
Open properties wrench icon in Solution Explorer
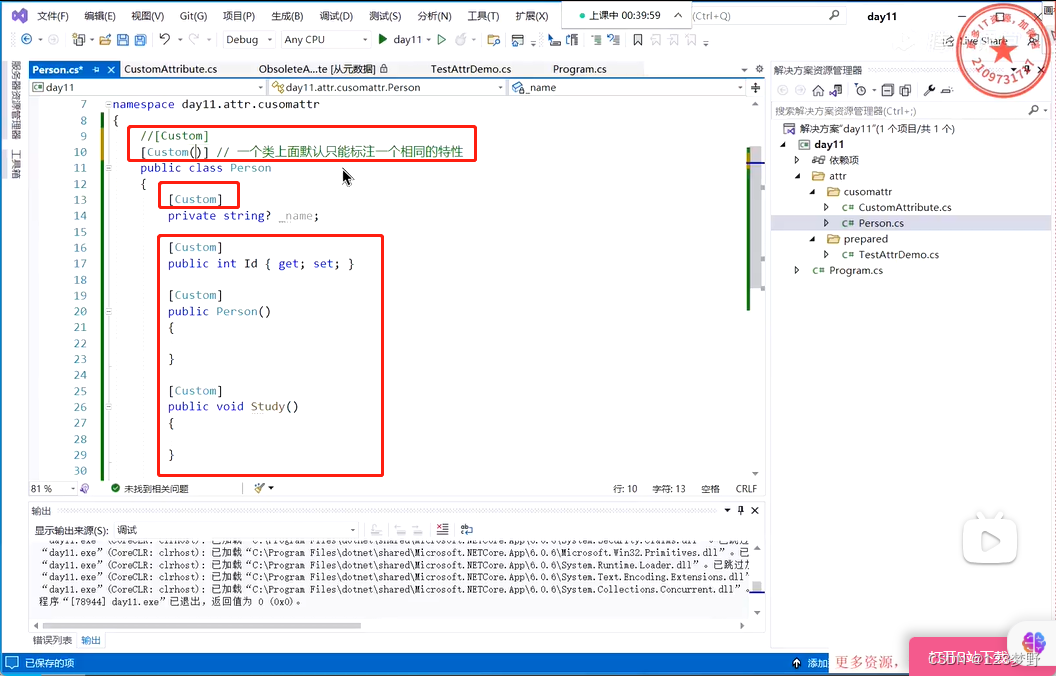(929, 90)
